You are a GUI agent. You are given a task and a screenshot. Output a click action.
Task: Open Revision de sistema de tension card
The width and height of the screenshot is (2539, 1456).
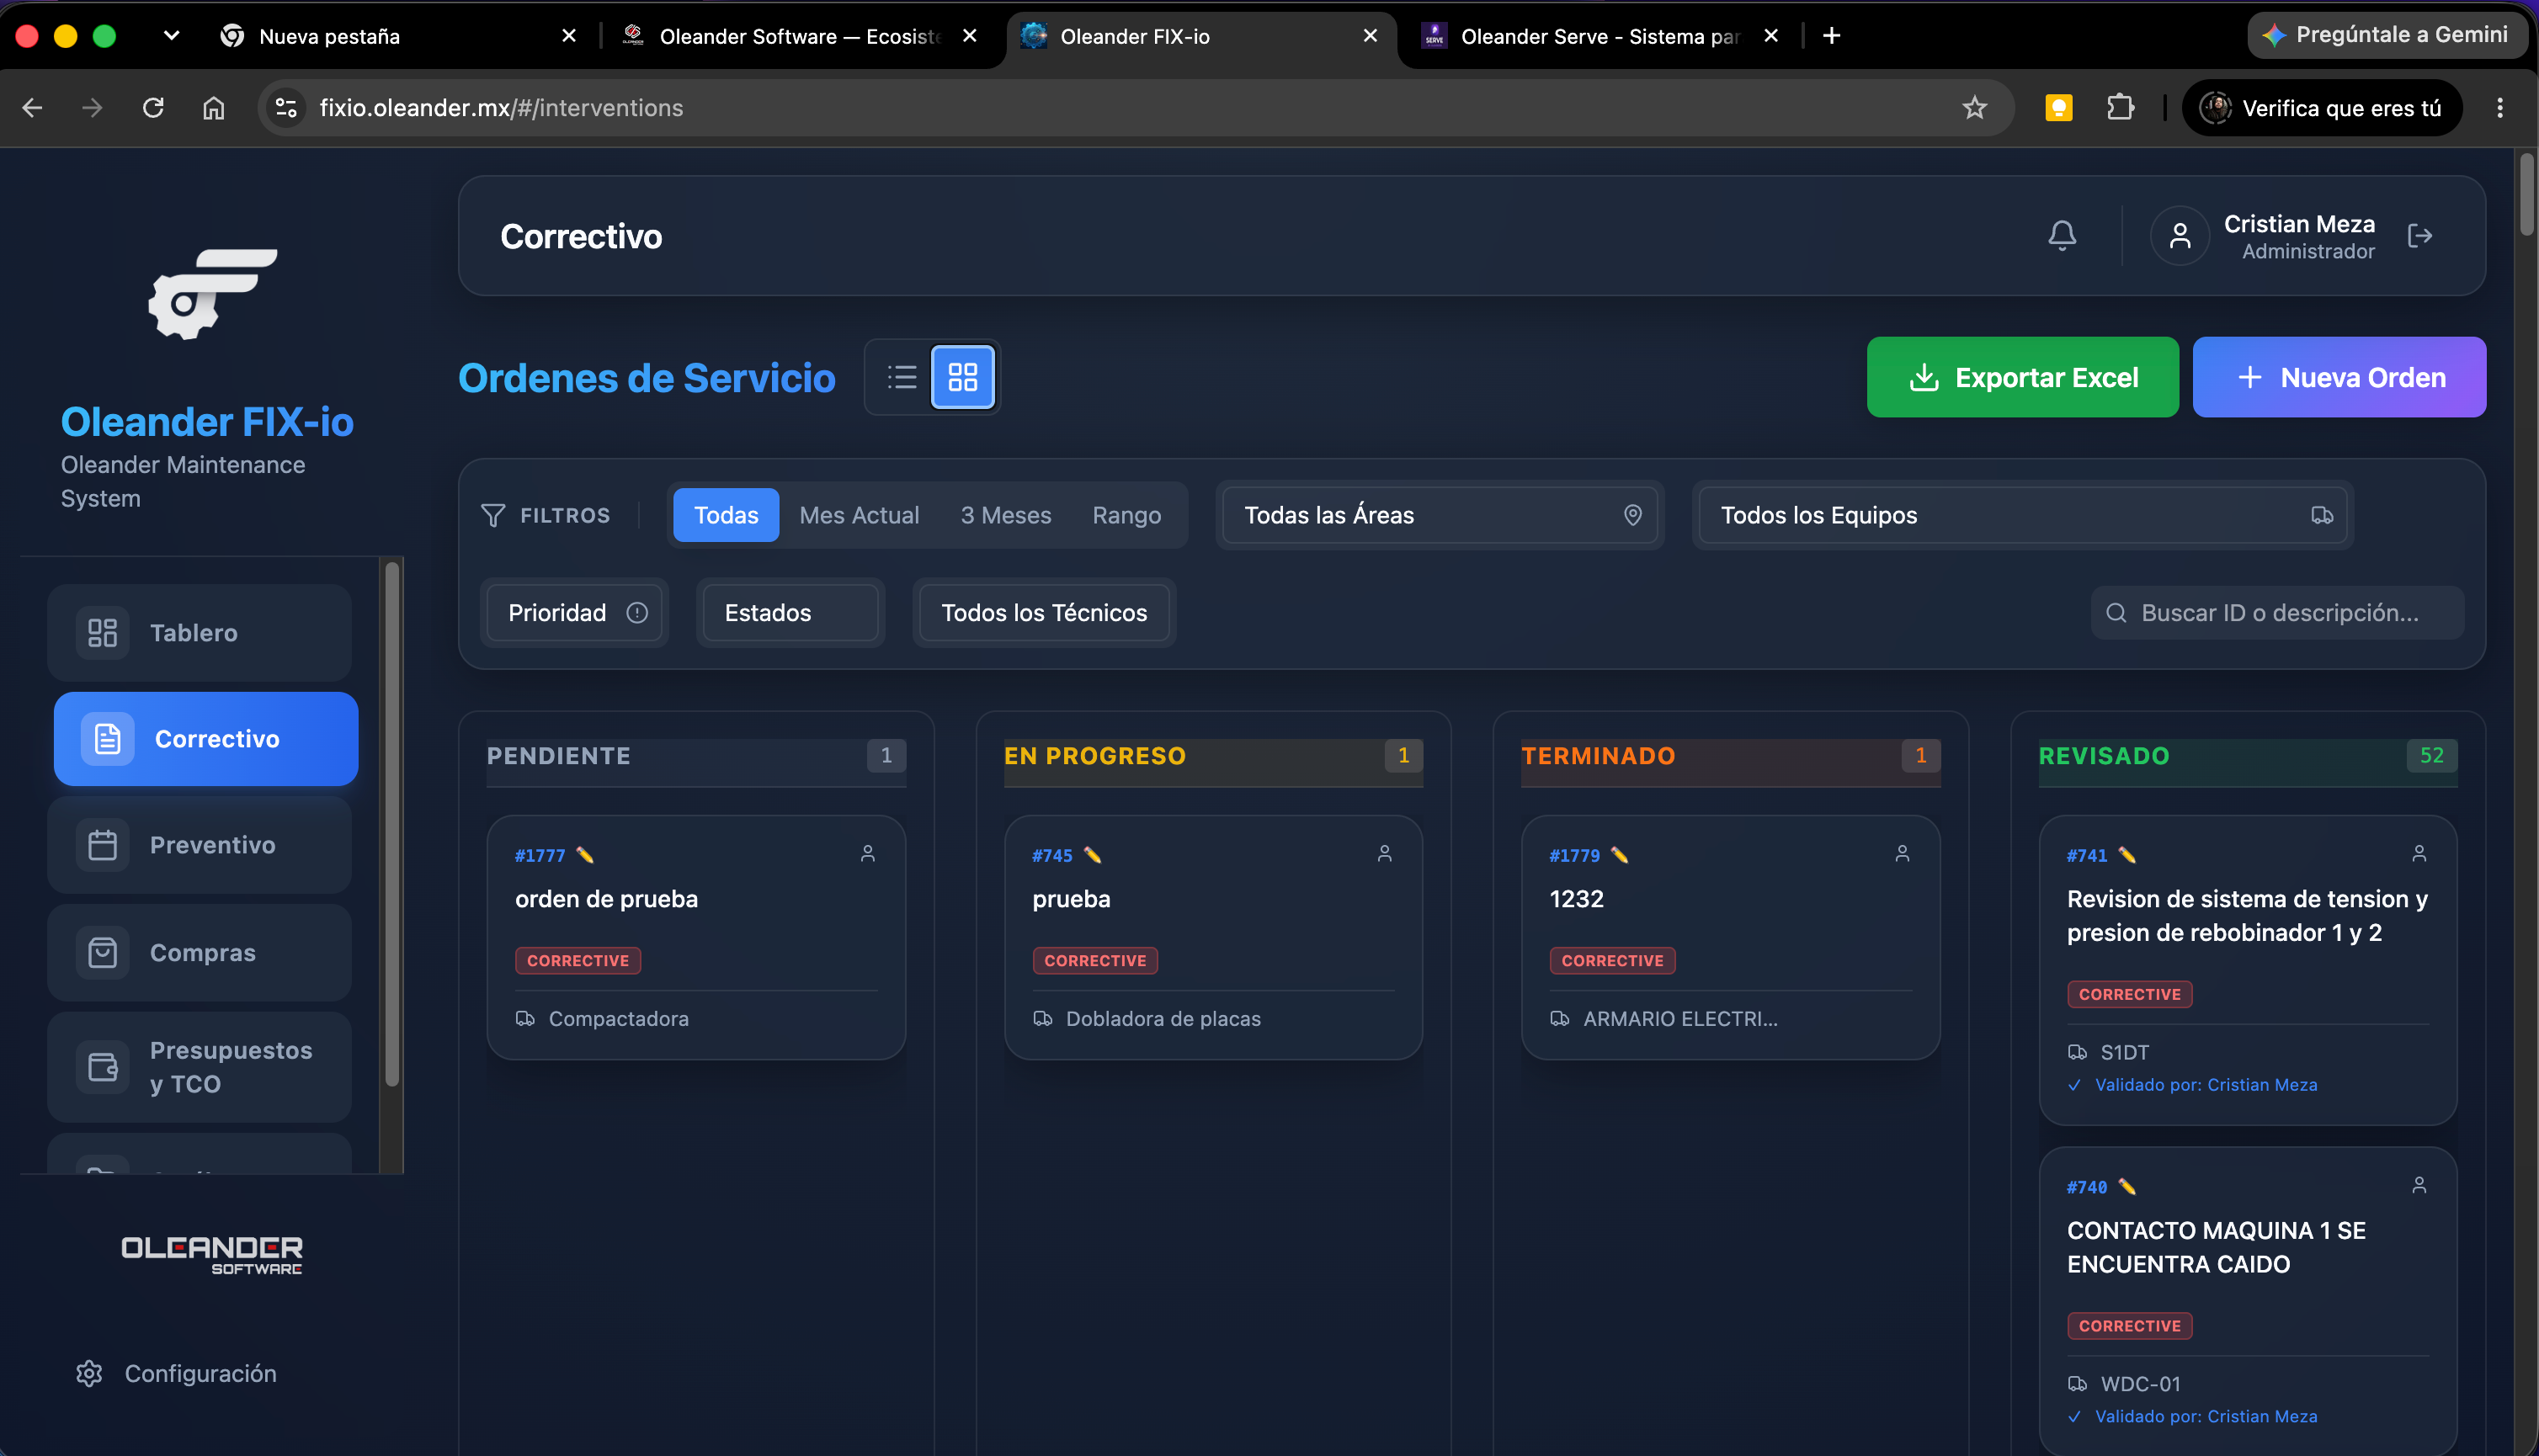[2247, 970]
